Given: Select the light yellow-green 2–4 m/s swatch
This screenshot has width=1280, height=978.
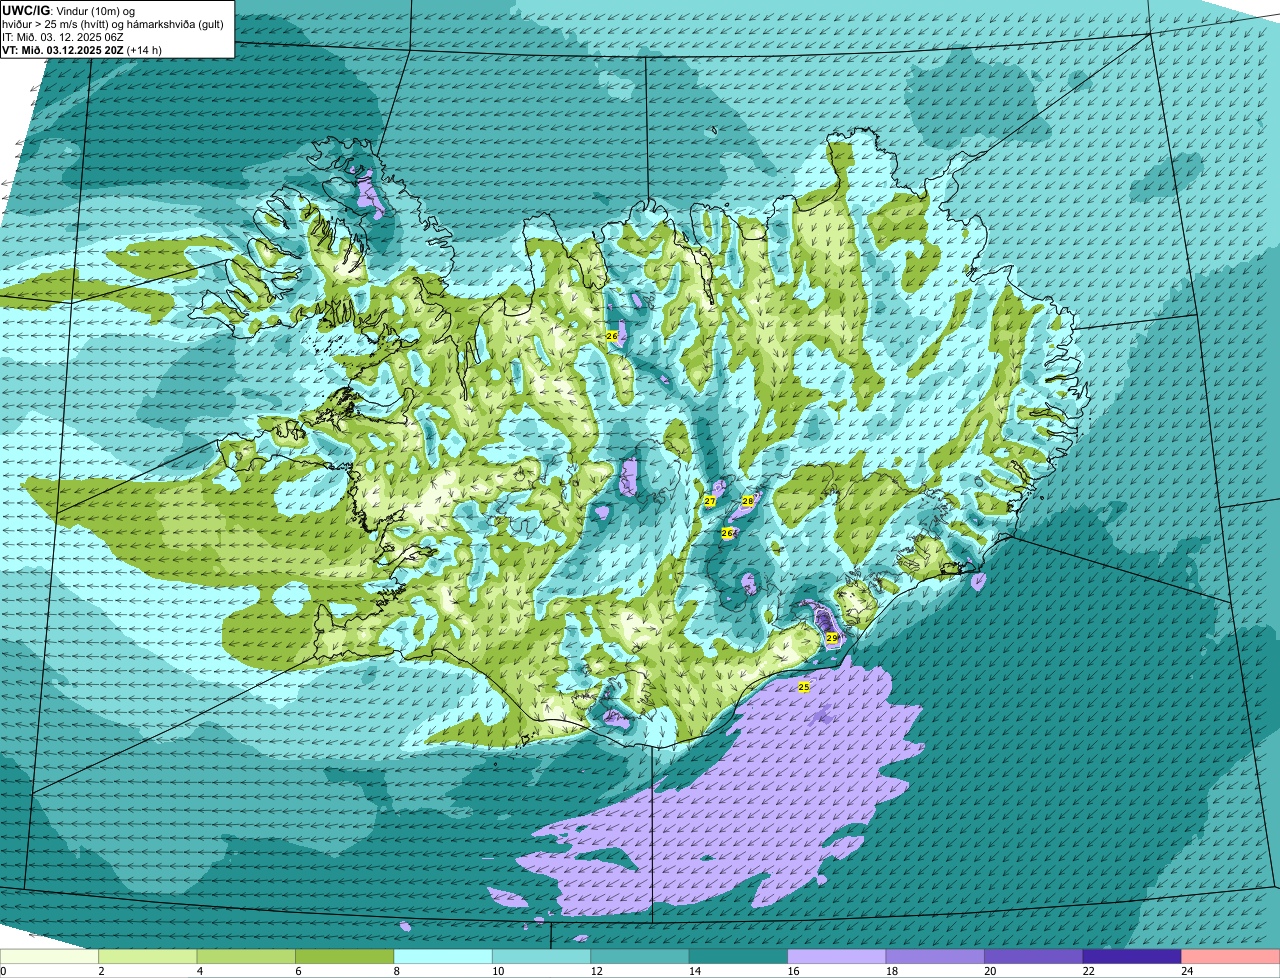Looking at the screenshot, I should 148,957.
